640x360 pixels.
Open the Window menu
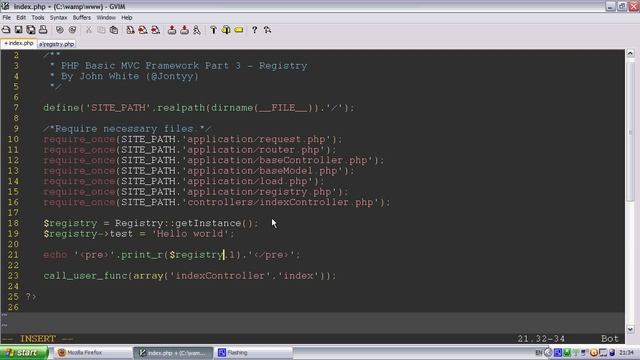click(x=106, y=18)
